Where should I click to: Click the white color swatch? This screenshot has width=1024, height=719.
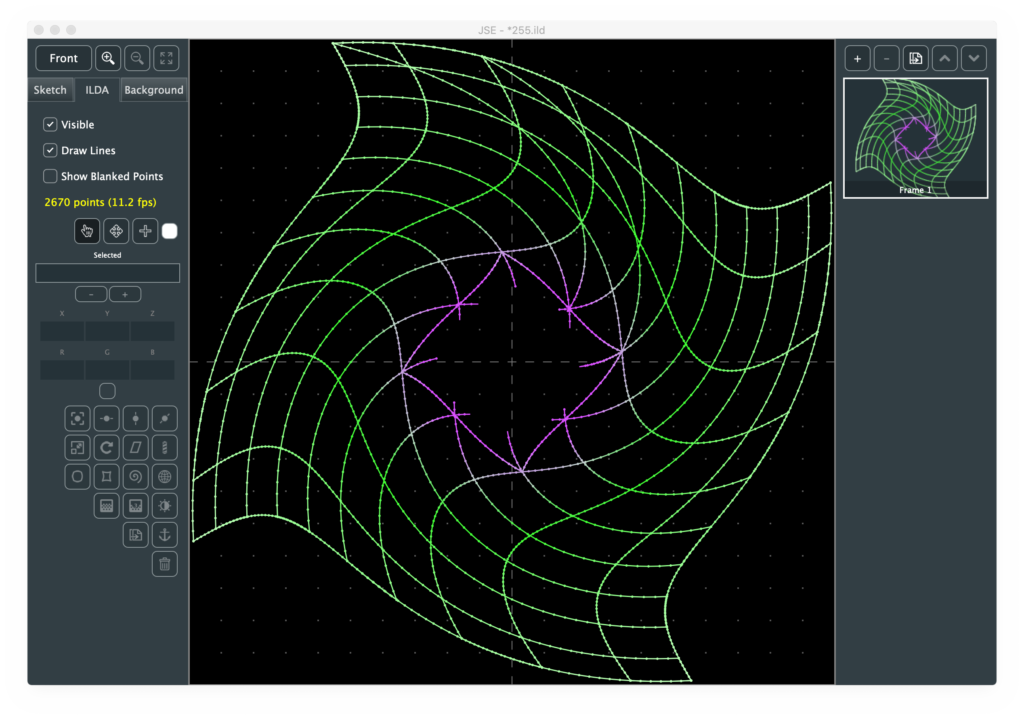click(x=170, y=231)
